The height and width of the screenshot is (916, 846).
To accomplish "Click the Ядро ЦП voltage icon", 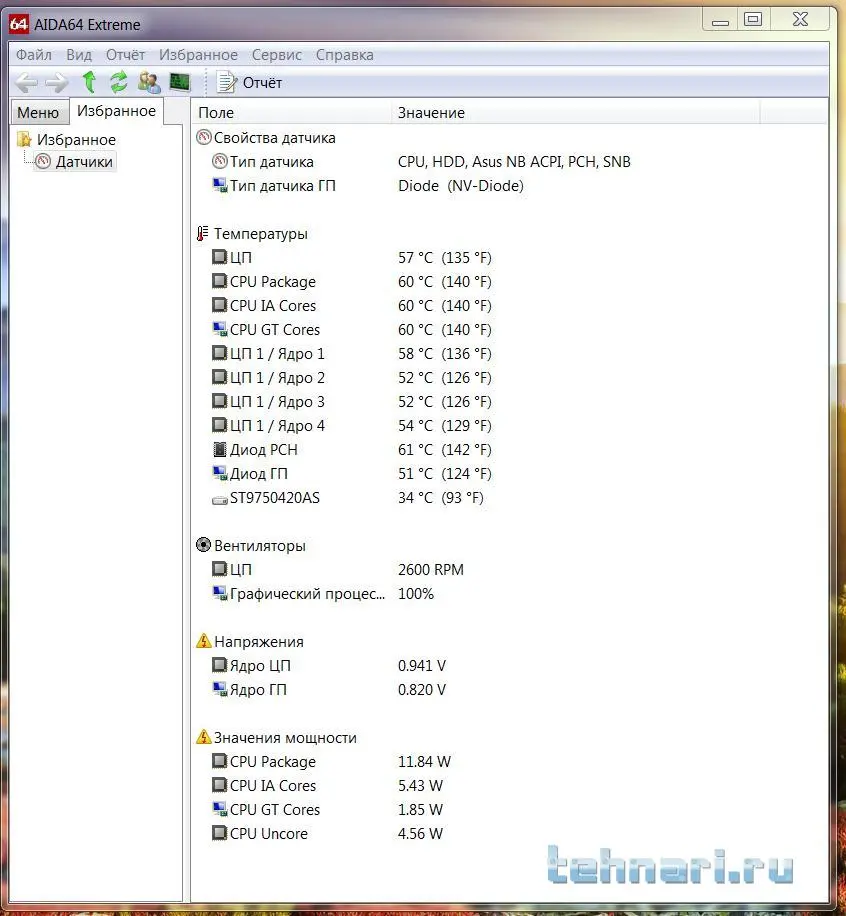I will coord(220,665).
